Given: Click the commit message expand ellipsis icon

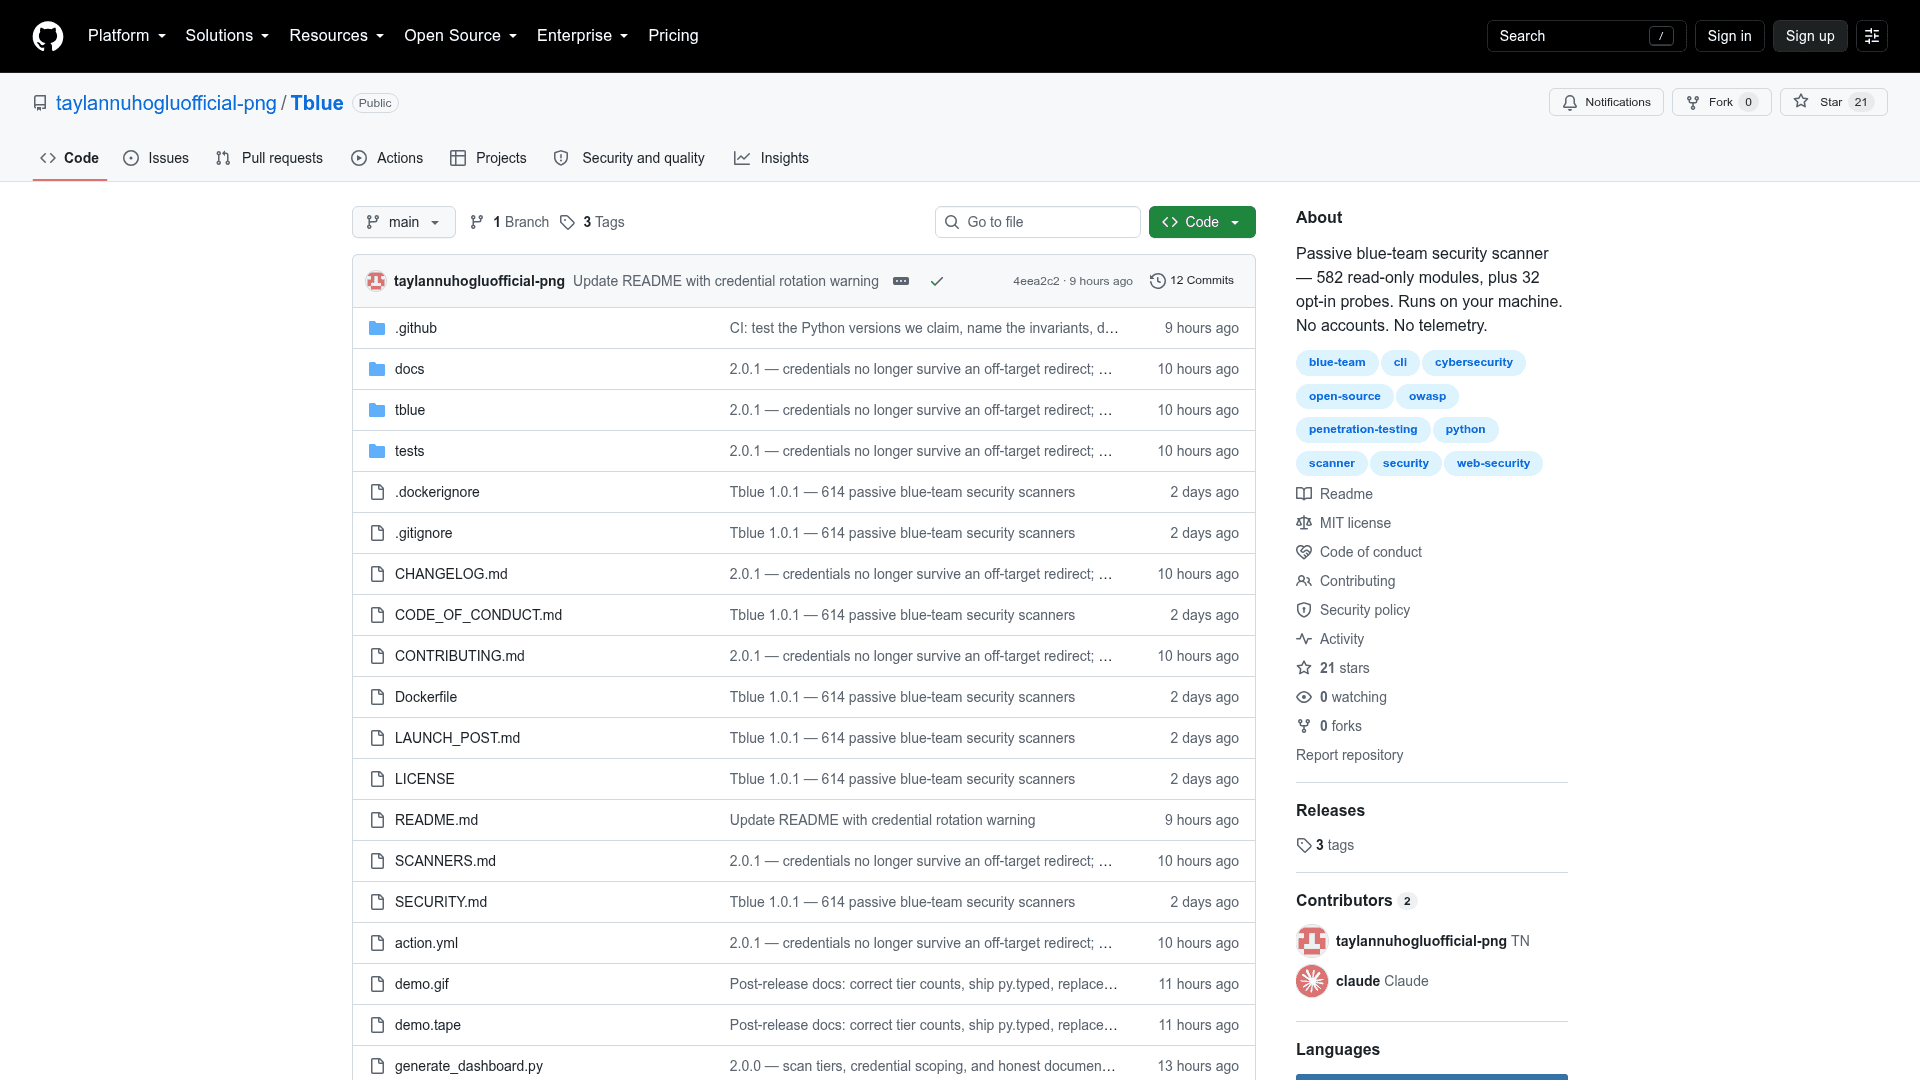Looking at the screenshot, I should point(901,281).
